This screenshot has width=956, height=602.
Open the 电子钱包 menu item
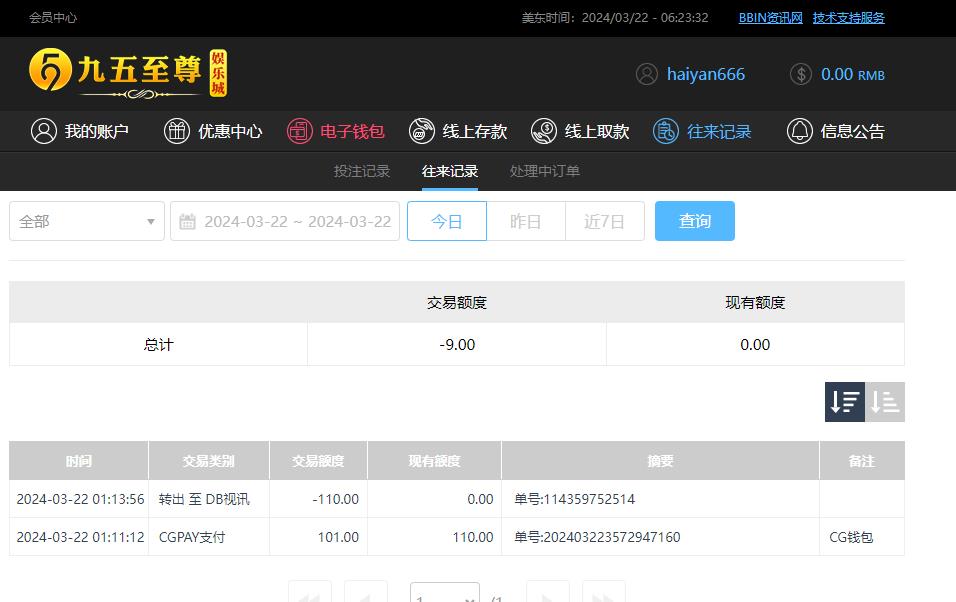coord(336,131)
